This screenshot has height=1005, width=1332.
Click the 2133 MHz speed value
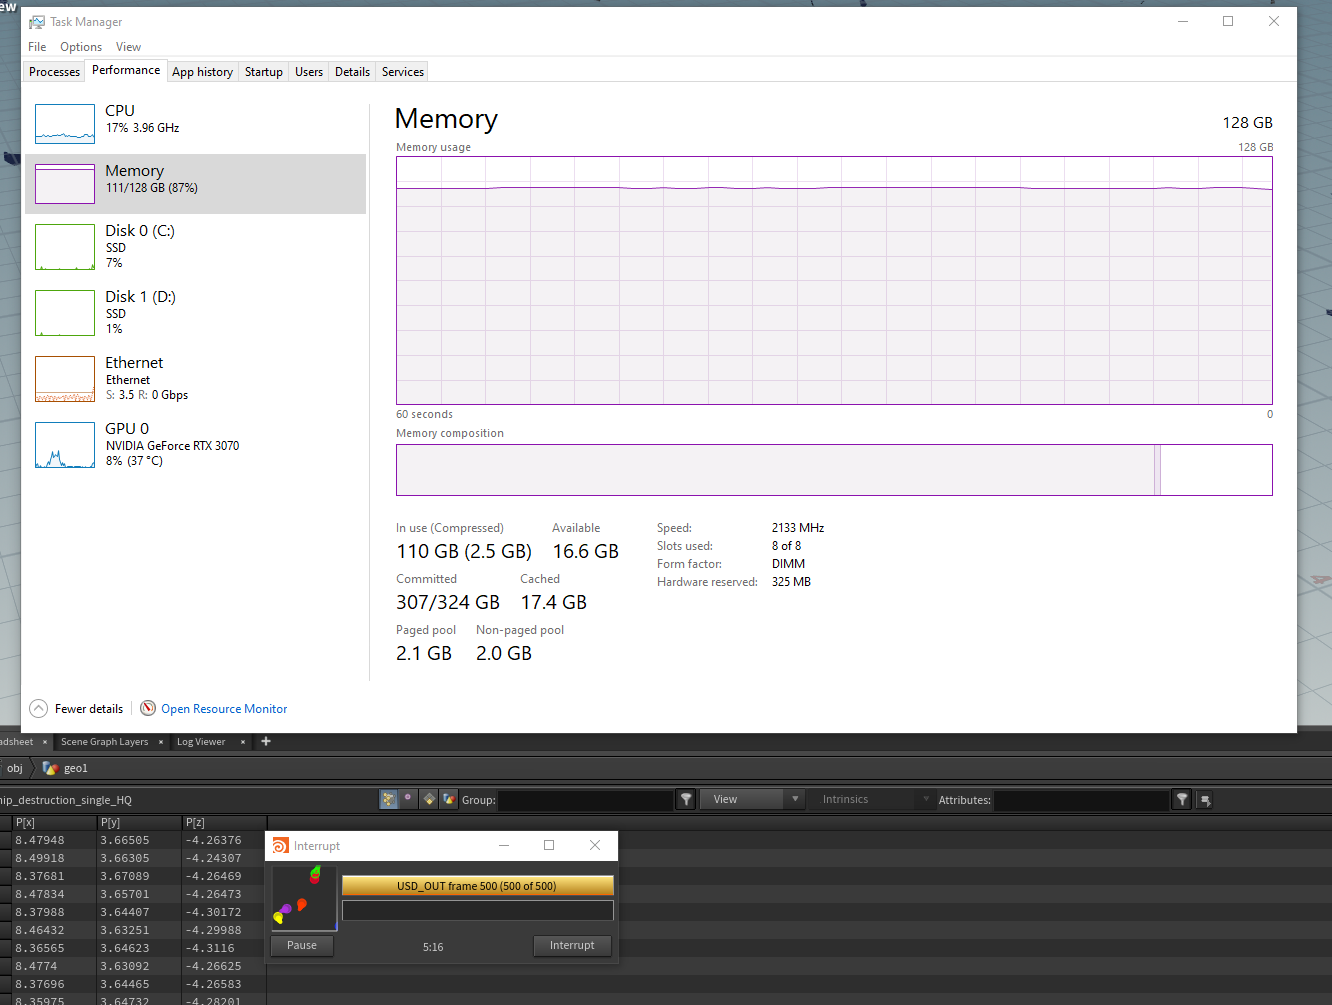(798, 528)
